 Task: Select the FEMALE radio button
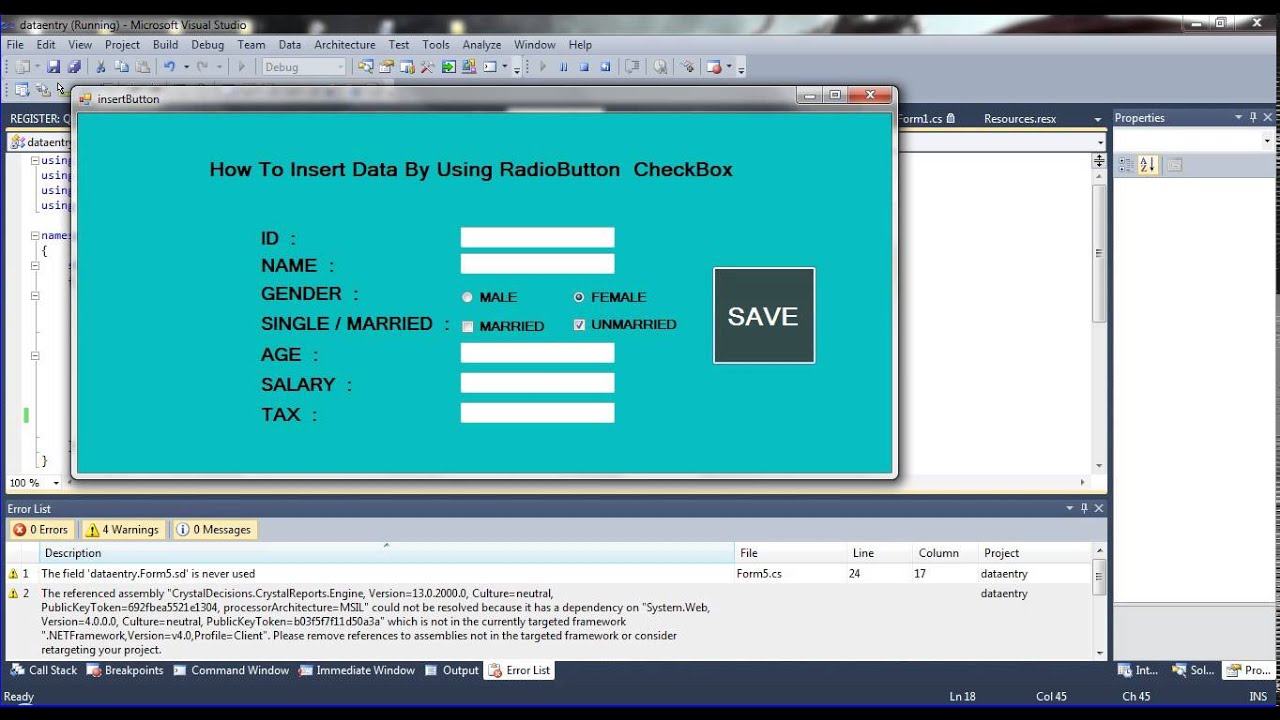[579, 297]
